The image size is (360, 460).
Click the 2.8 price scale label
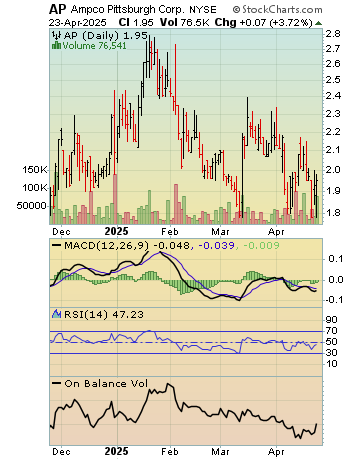333,34
